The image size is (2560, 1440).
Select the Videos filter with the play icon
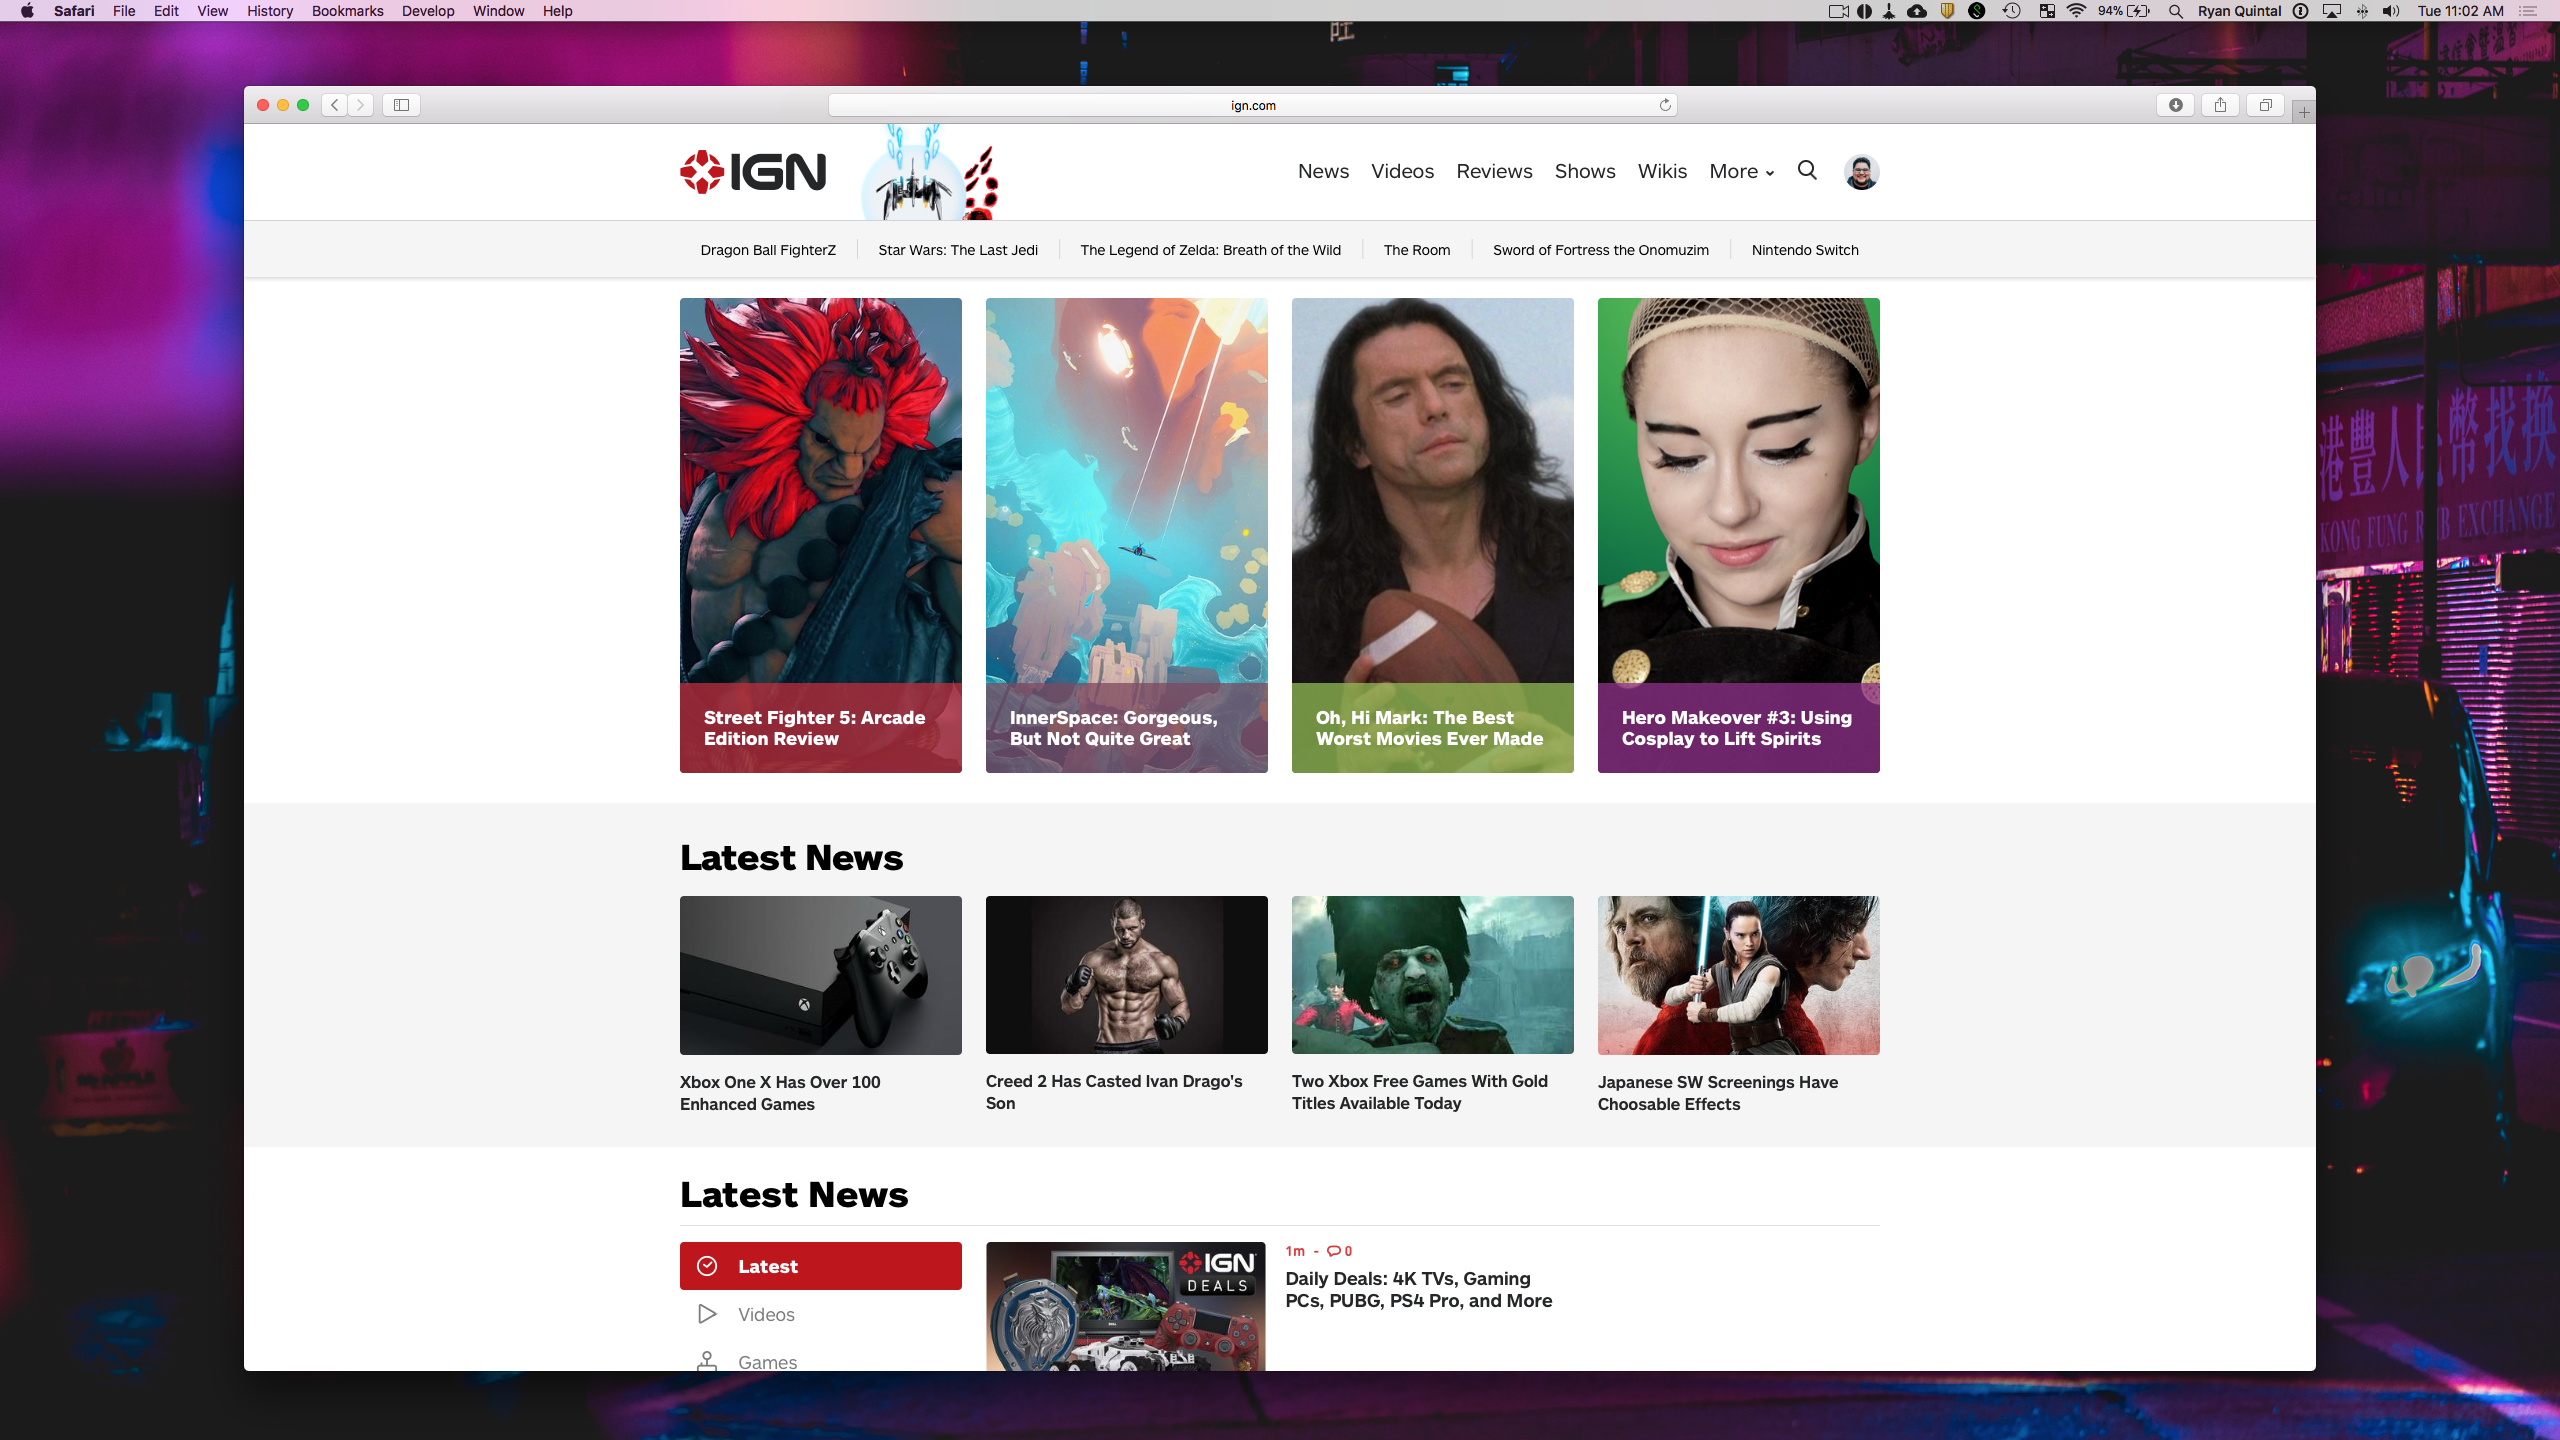point(706,1313)
